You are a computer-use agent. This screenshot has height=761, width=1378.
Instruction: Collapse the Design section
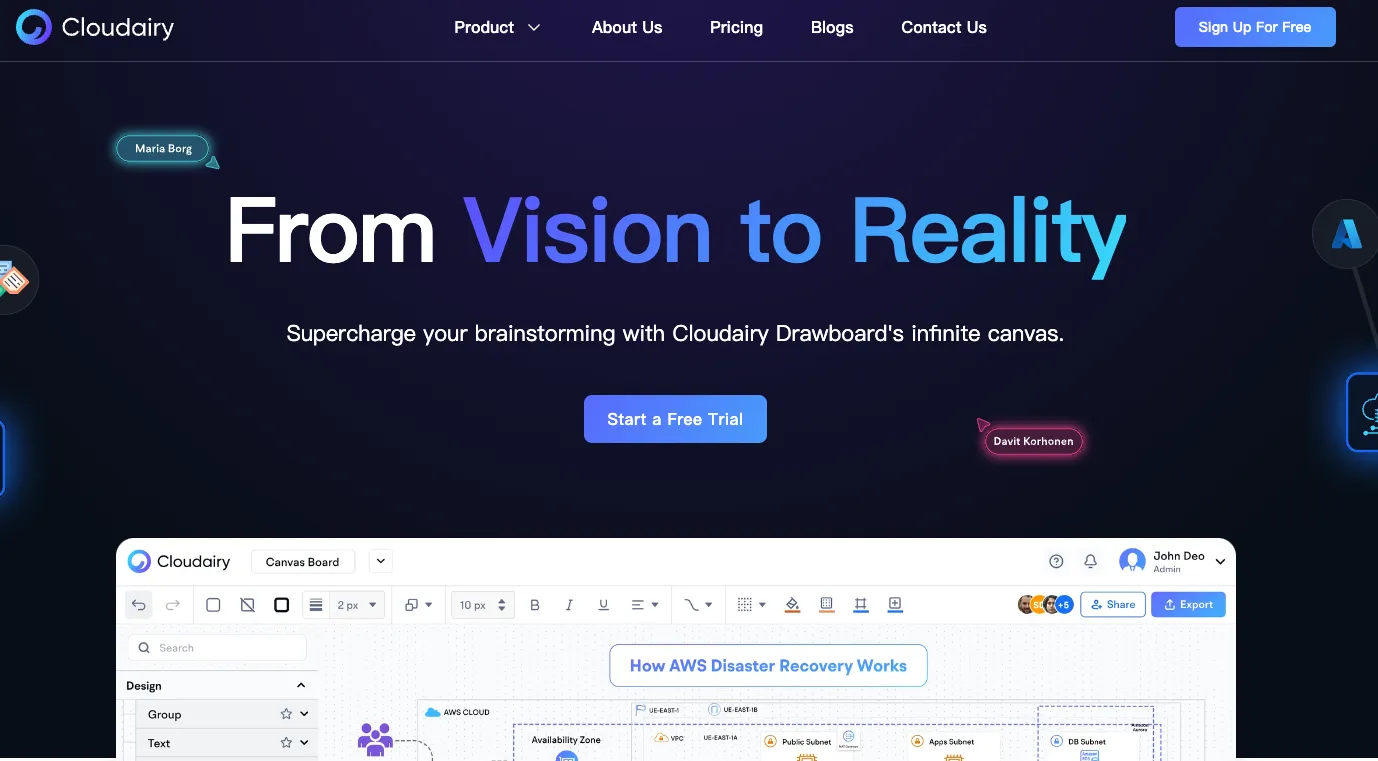click(x=301, y=686)
